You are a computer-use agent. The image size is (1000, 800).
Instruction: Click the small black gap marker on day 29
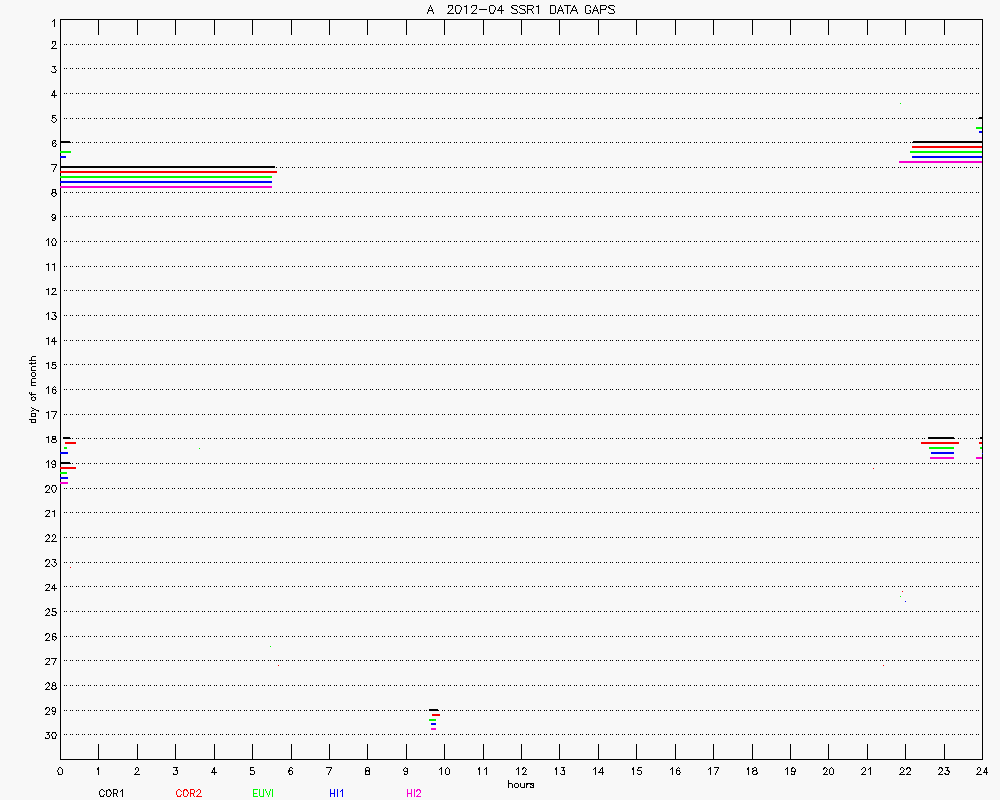tap(433, 710)
